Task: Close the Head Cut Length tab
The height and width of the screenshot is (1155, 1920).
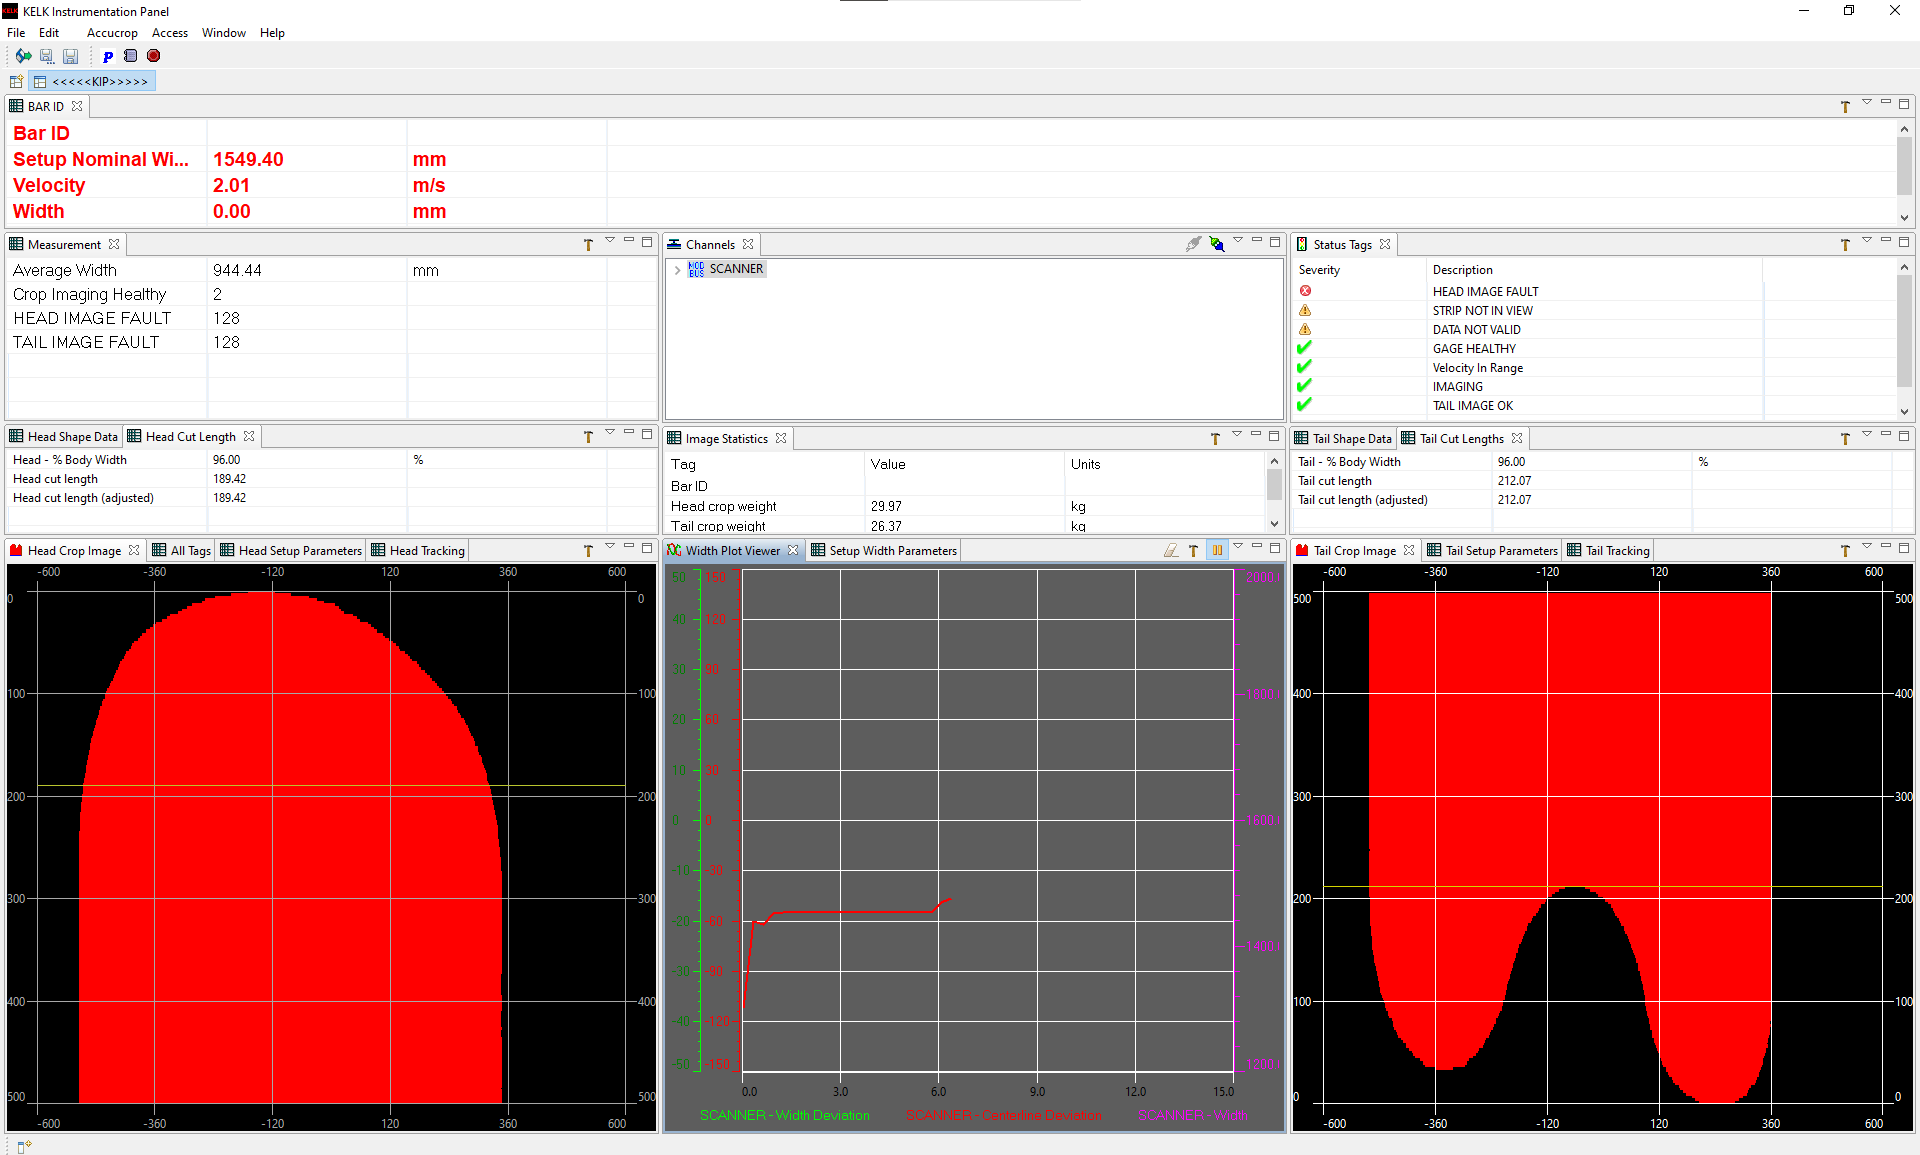Action: (249, 436)
